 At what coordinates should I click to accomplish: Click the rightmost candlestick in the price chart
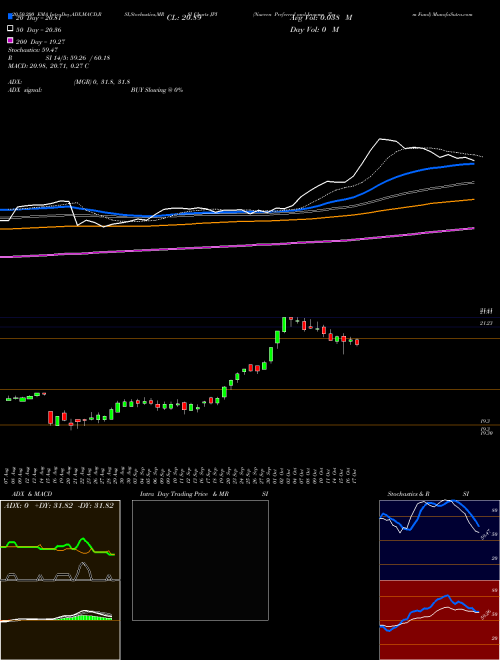(x=357, y=342)
